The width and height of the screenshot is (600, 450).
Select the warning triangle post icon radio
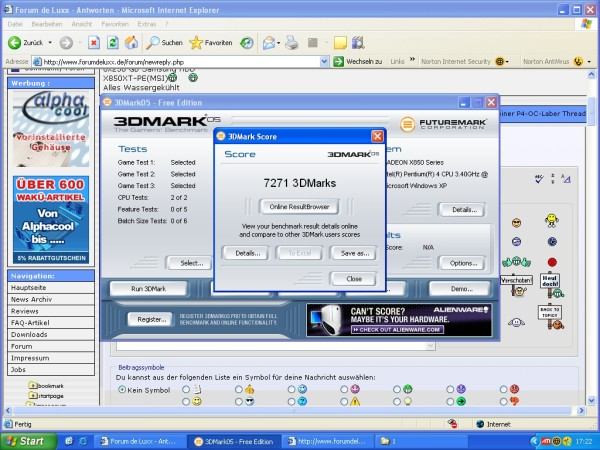[x=344, y=402]
